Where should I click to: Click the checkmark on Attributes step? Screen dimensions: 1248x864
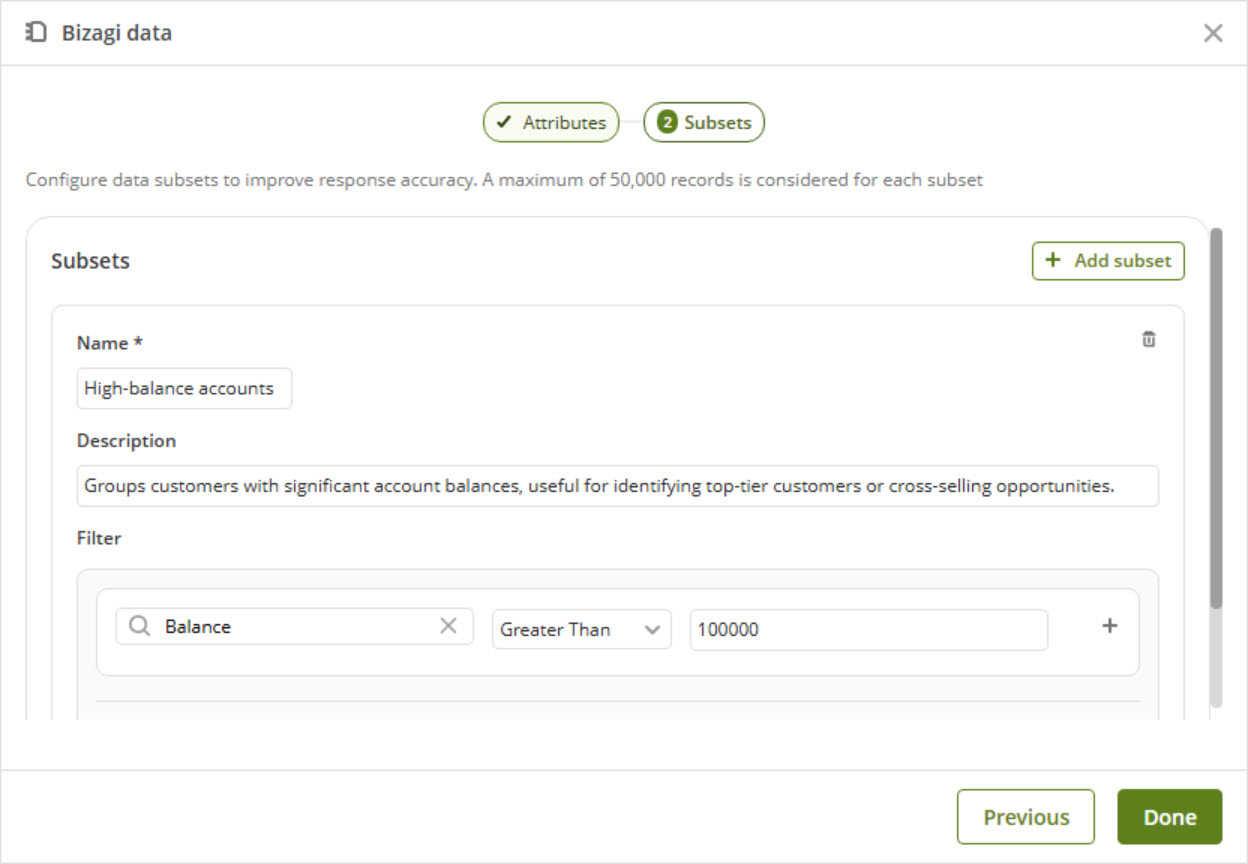pos(505,123)
